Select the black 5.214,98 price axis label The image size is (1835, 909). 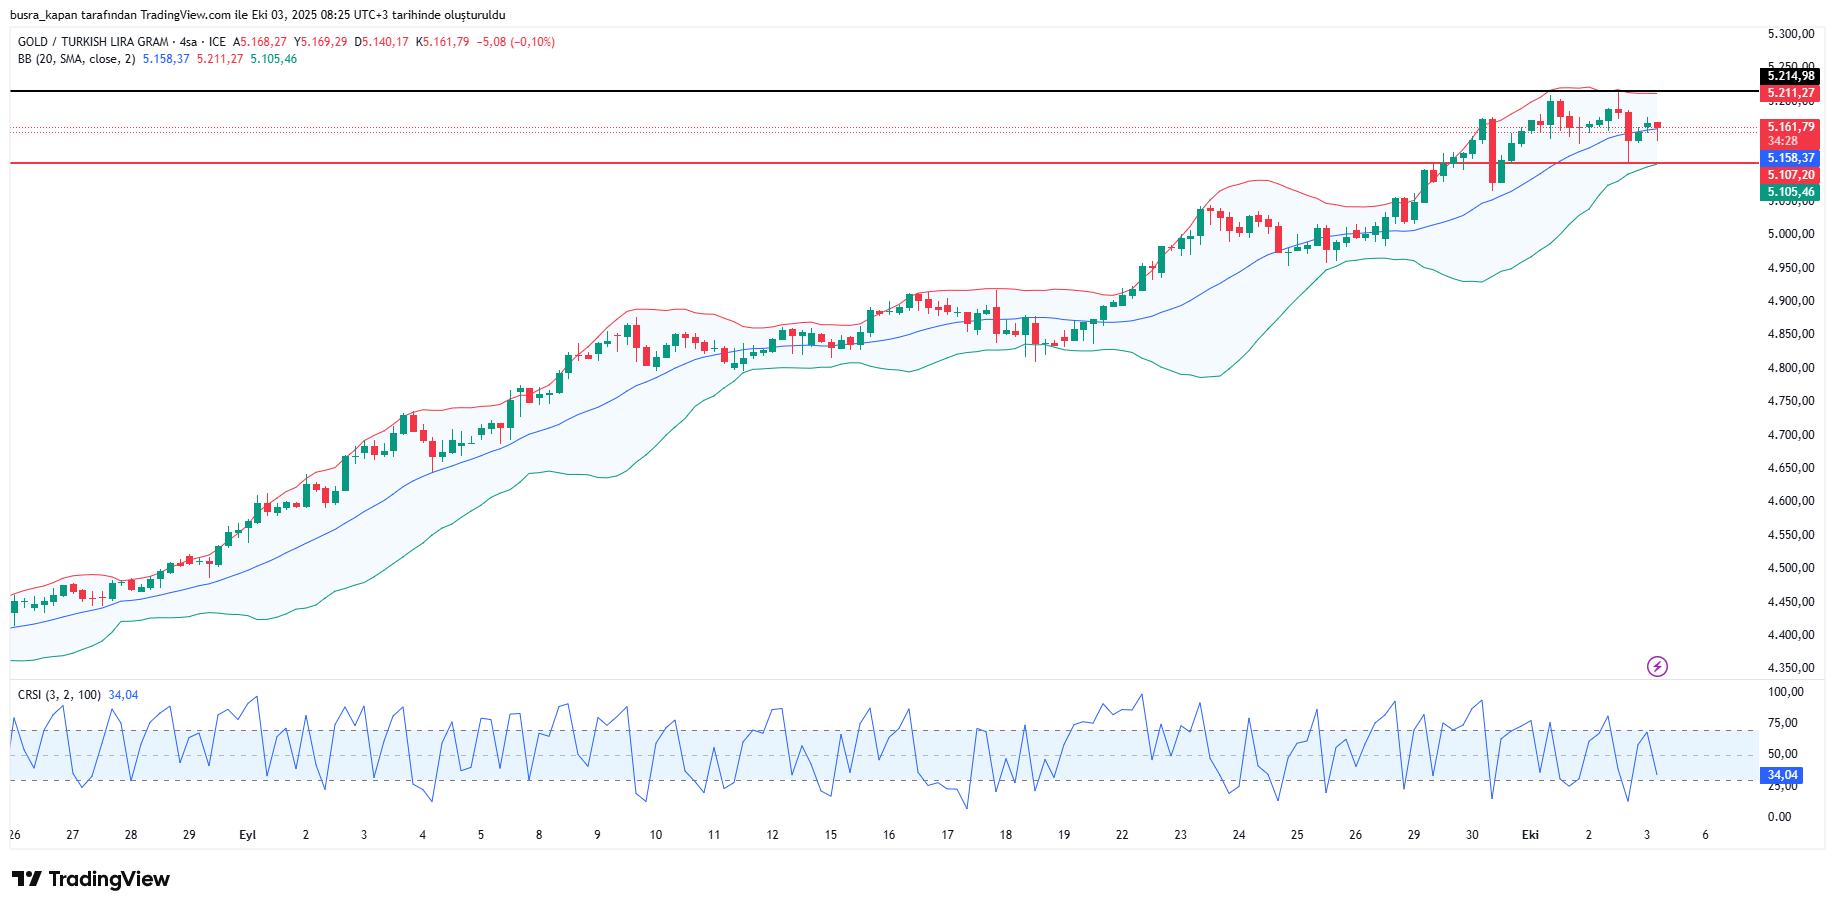coord(1790,76)
